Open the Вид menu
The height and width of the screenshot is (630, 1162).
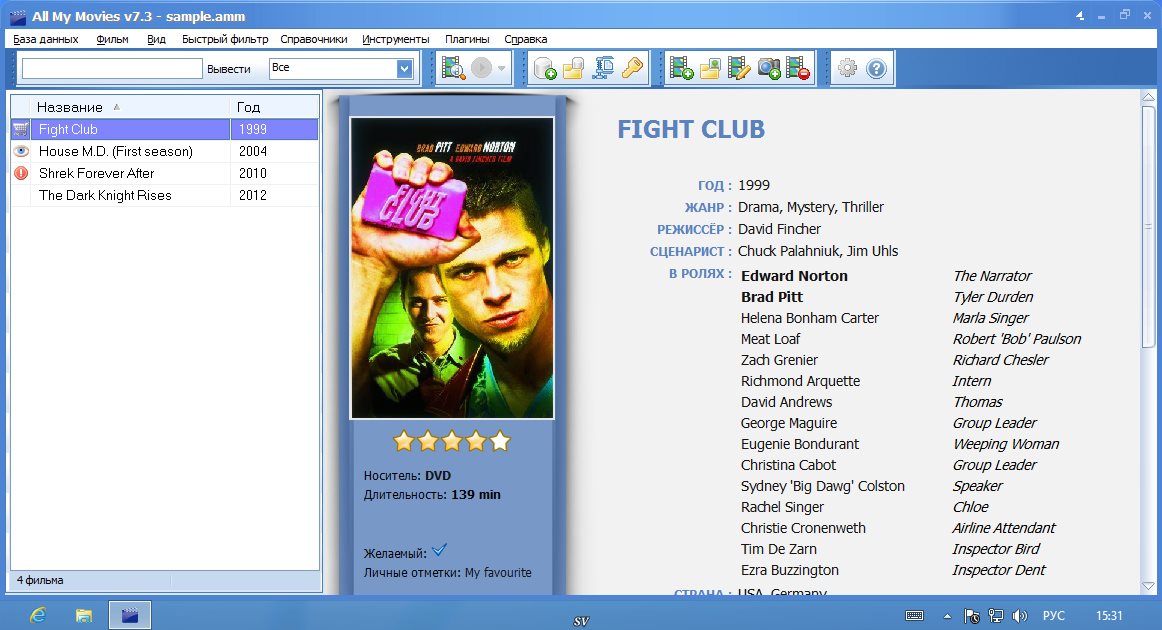coord(156,39)
